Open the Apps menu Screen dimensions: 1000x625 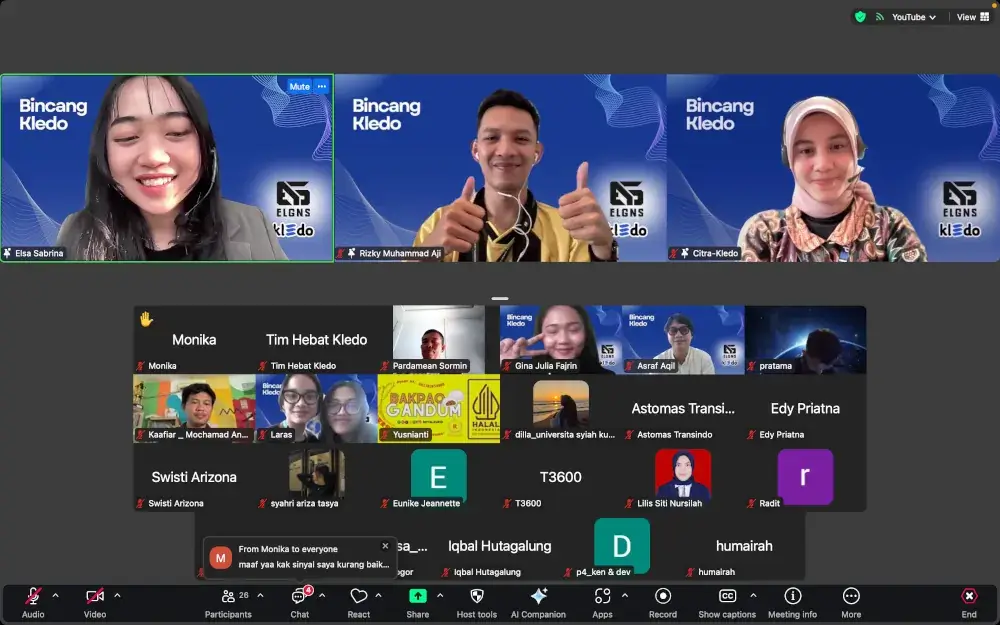[x=602, y=603]
